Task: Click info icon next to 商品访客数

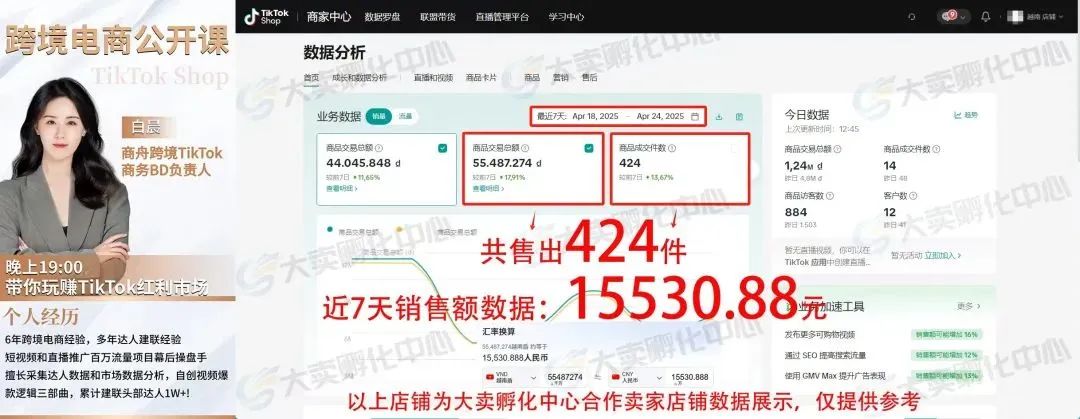Action: 829,196
